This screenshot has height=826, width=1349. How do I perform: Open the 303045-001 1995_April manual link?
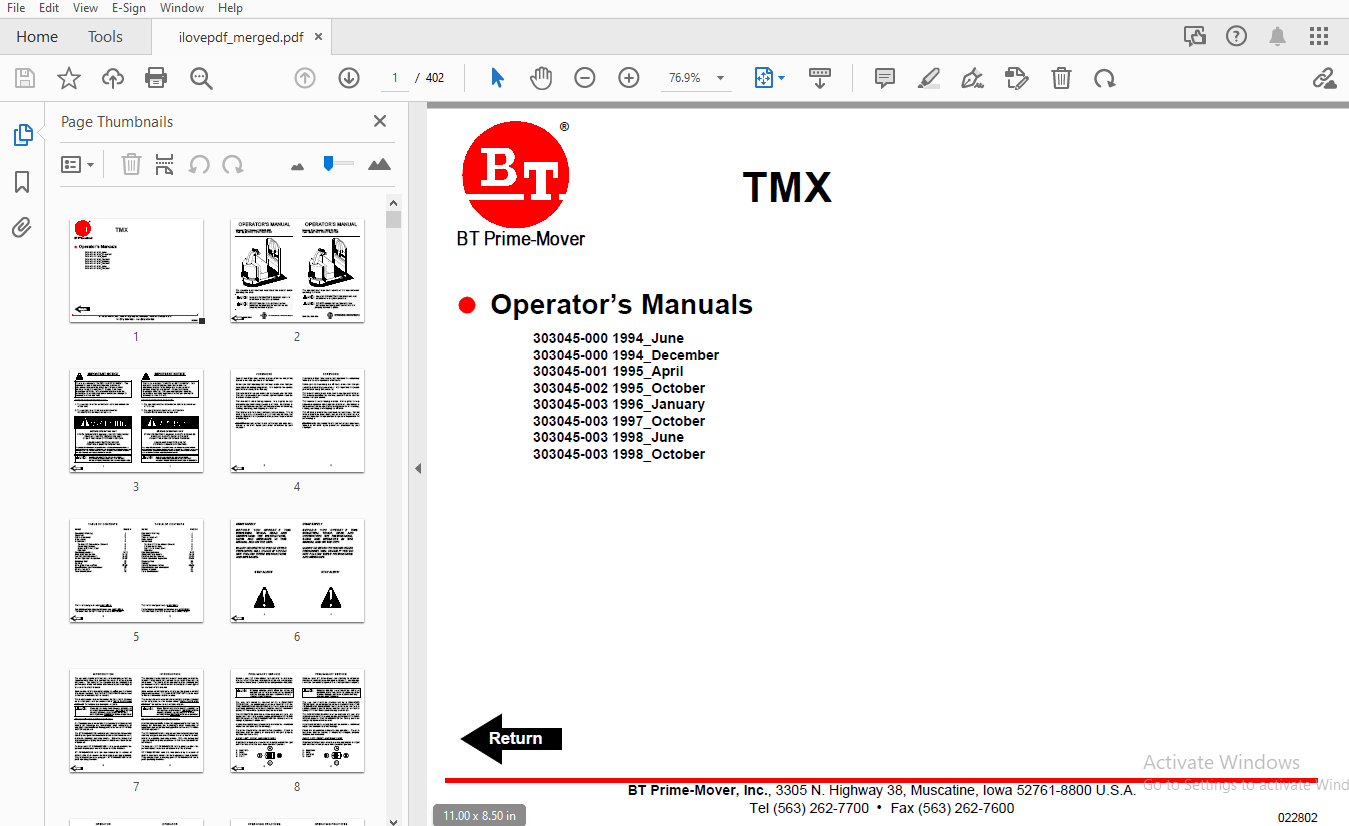[x=608, y=371]
